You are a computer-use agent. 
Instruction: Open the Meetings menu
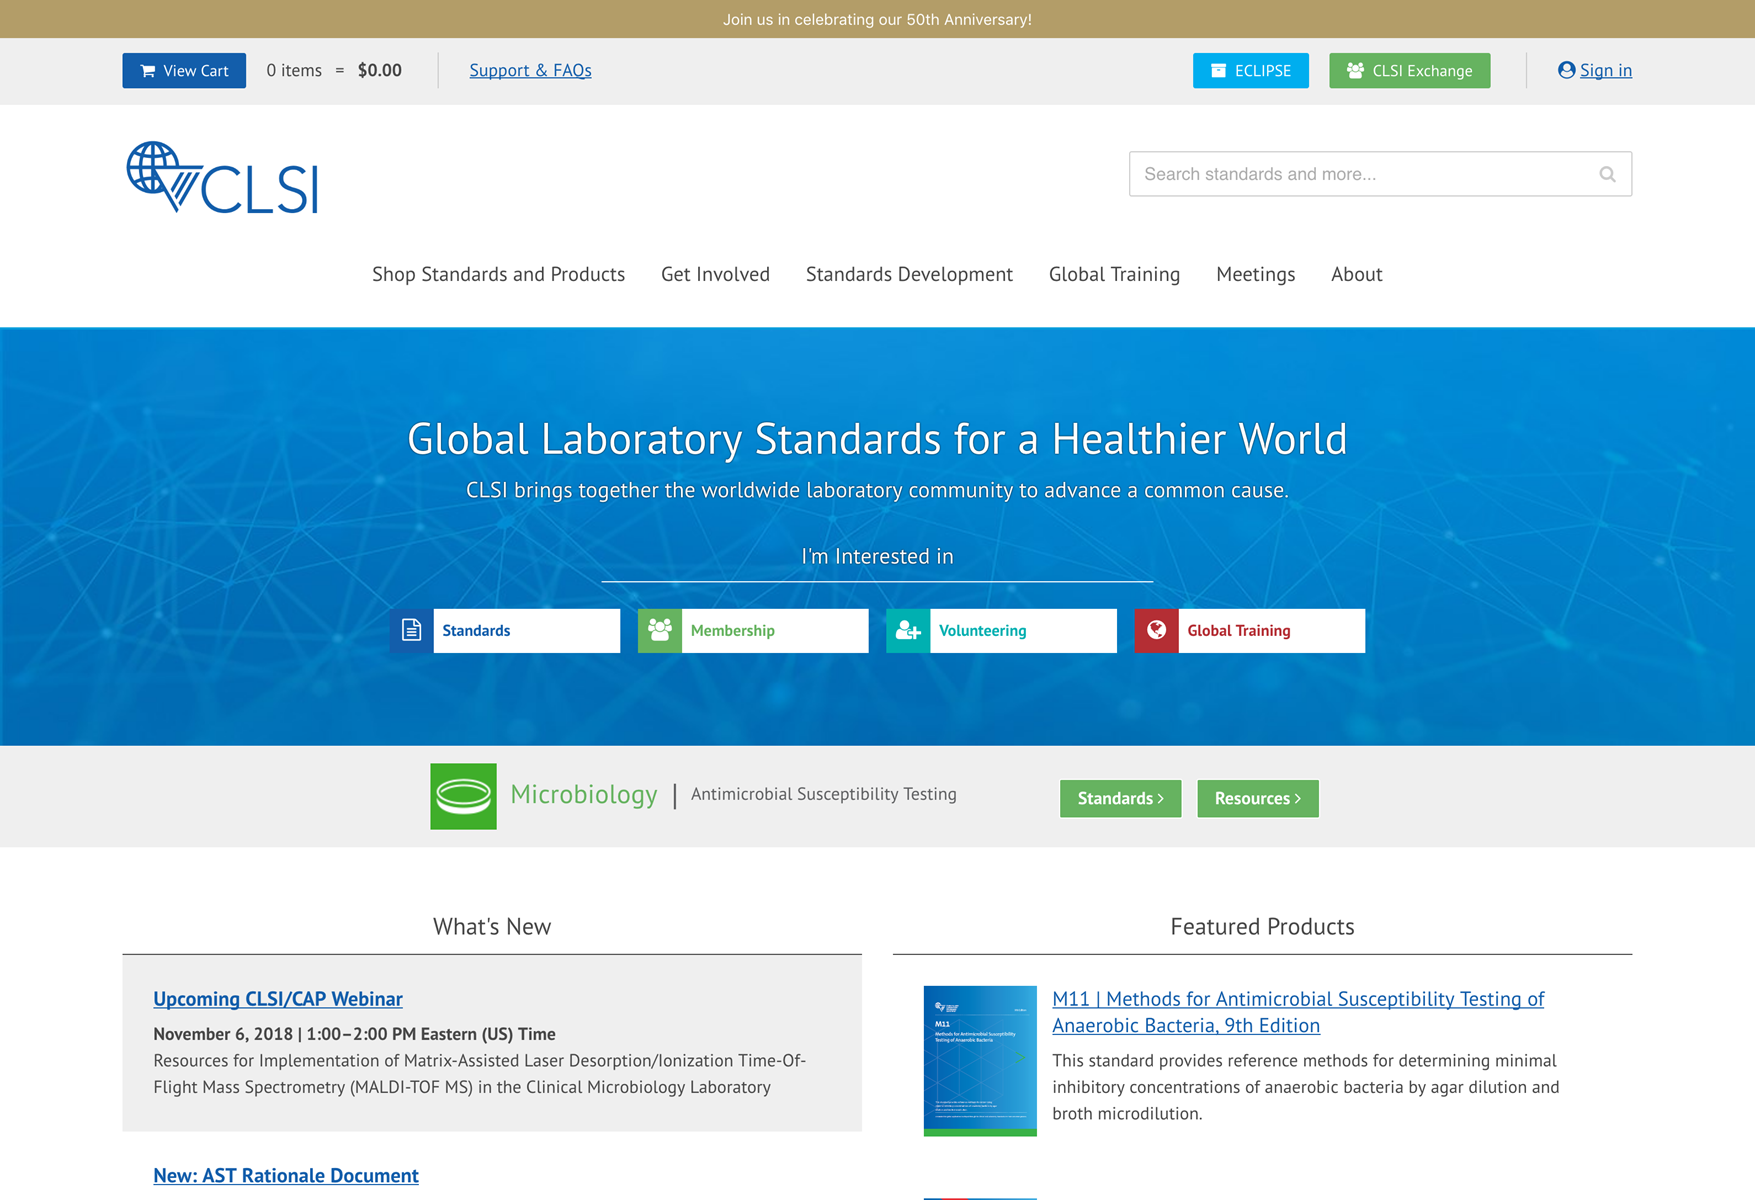(1255, 274)
